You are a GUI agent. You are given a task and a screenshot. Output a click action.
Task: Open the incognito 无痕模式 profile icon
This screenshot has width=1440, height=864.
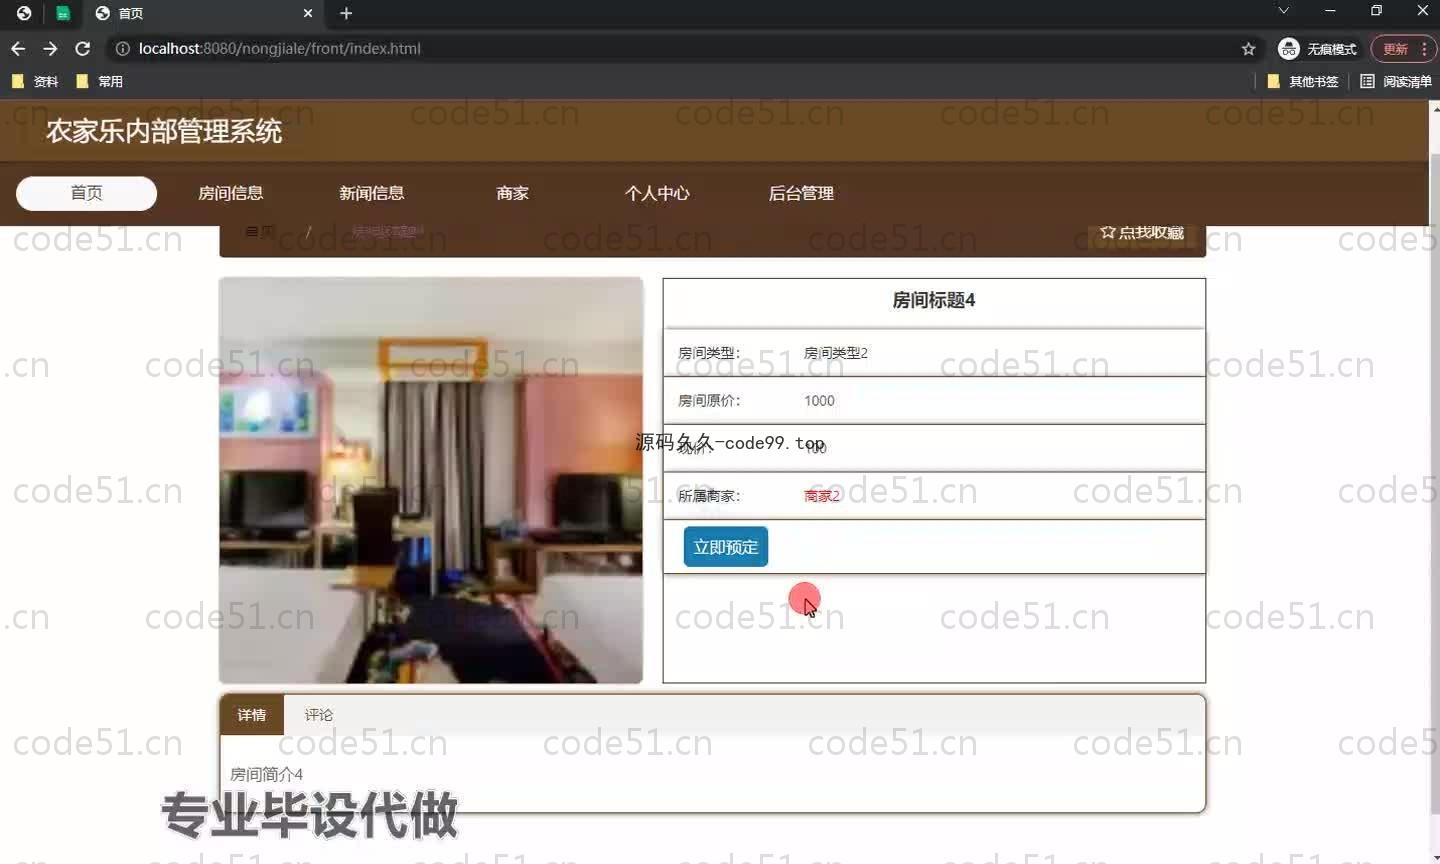point(1289,48)
